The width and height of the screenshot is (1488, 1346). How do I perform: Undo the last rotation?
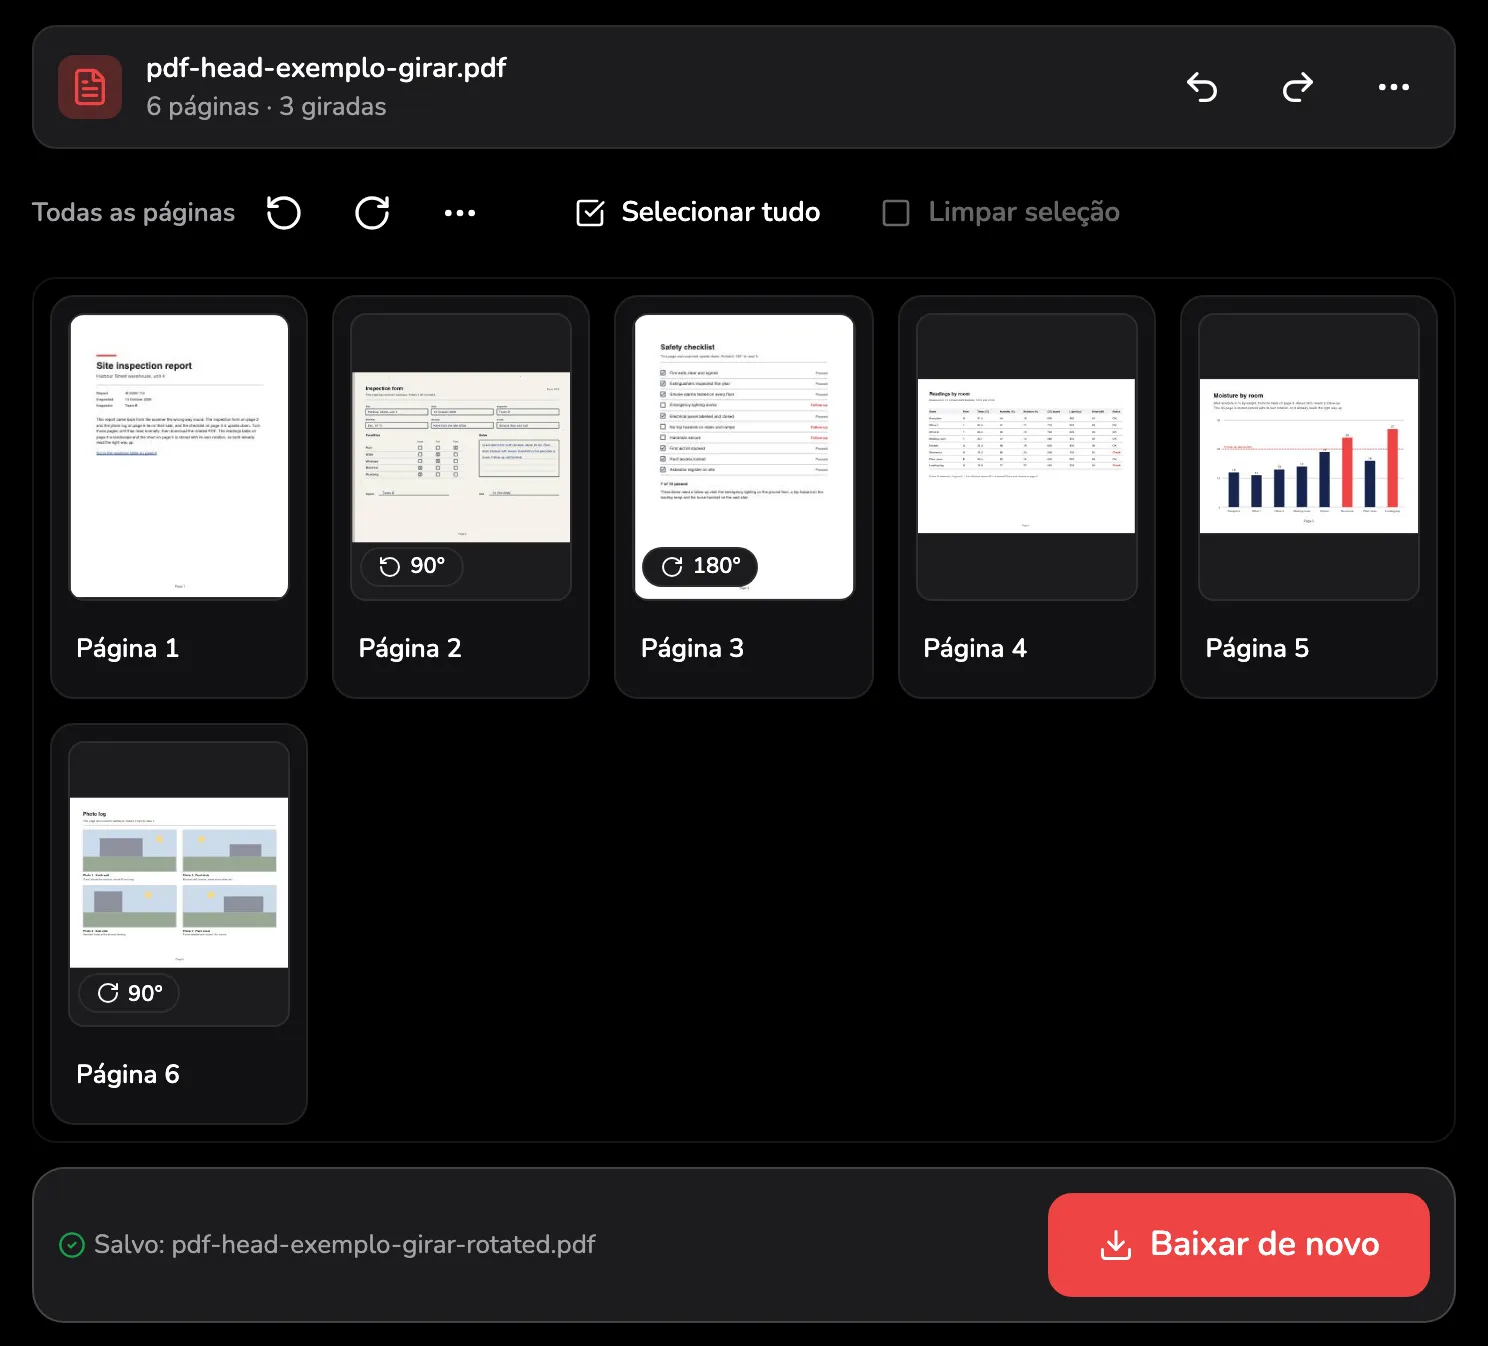pyautogui.click(x=1202, y=87)
